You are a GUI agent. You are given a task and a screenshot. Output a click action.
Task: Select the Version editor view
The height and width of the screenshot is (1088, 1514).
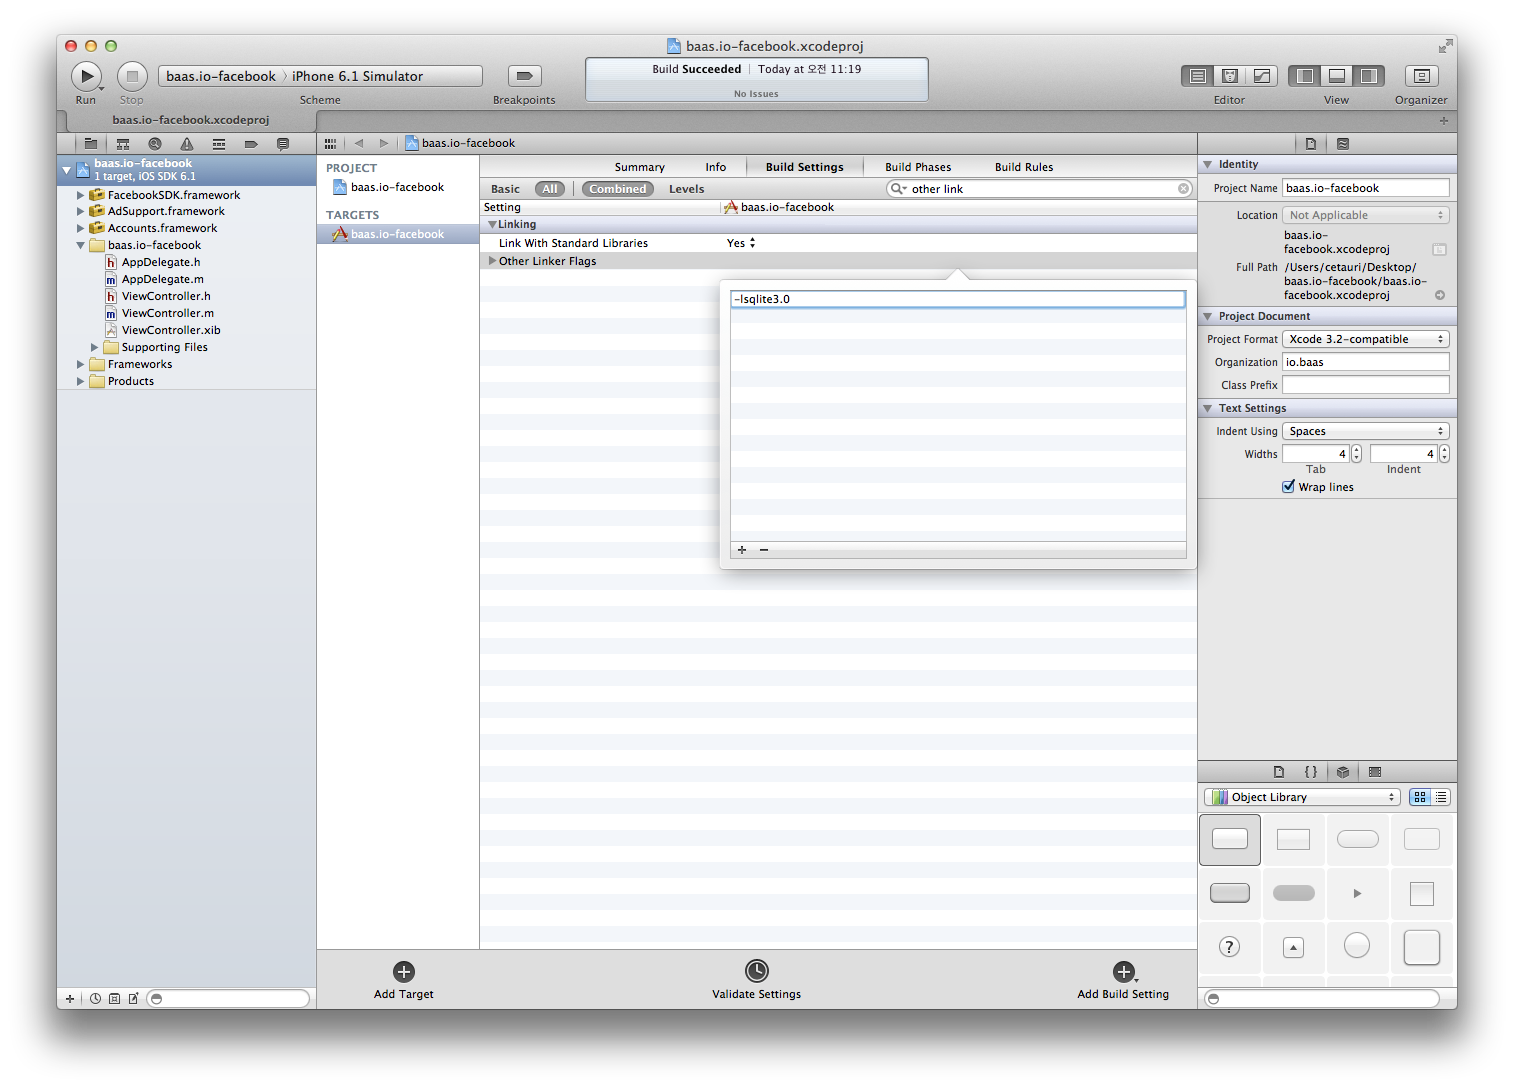pyautogui.click(x=1262, y=76)
